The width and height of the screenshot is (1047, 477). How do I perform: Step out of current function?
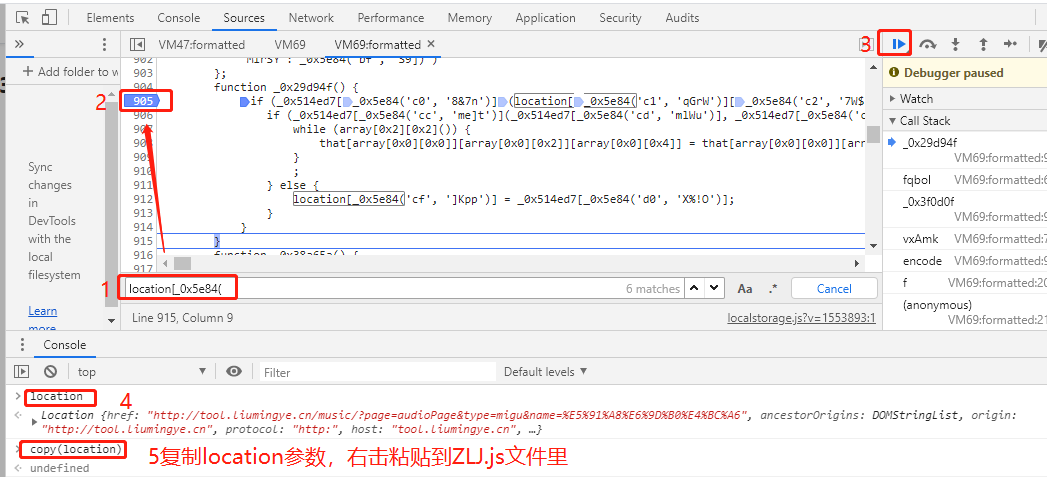point(983,45)
